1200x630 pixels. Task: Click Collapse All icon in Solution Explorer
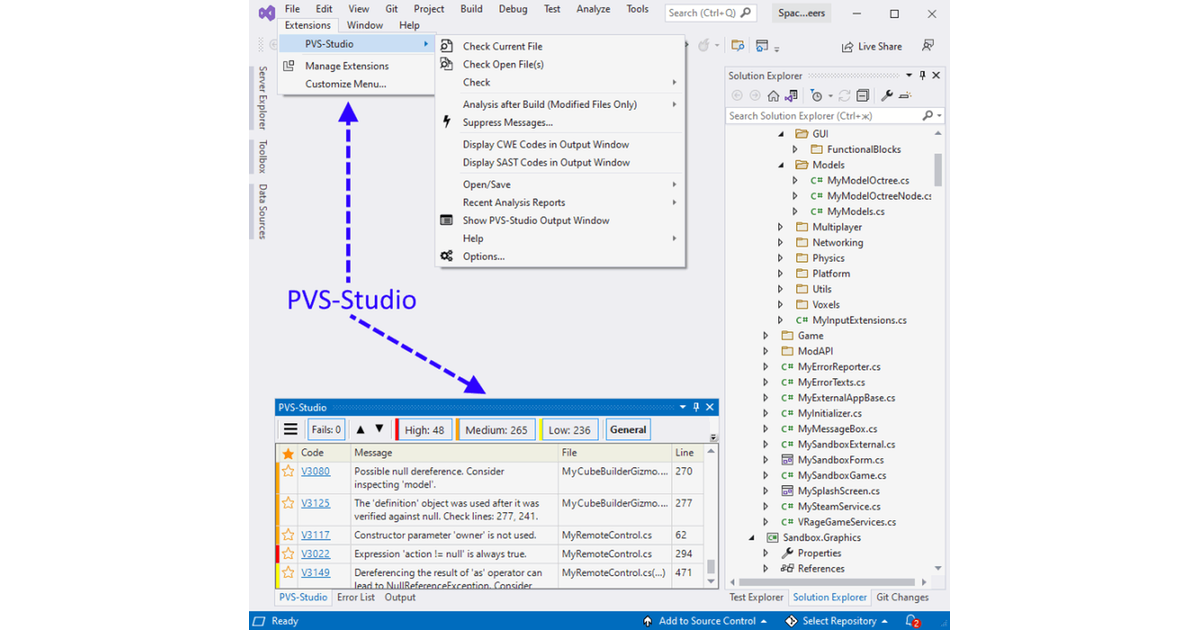point(862,96)
